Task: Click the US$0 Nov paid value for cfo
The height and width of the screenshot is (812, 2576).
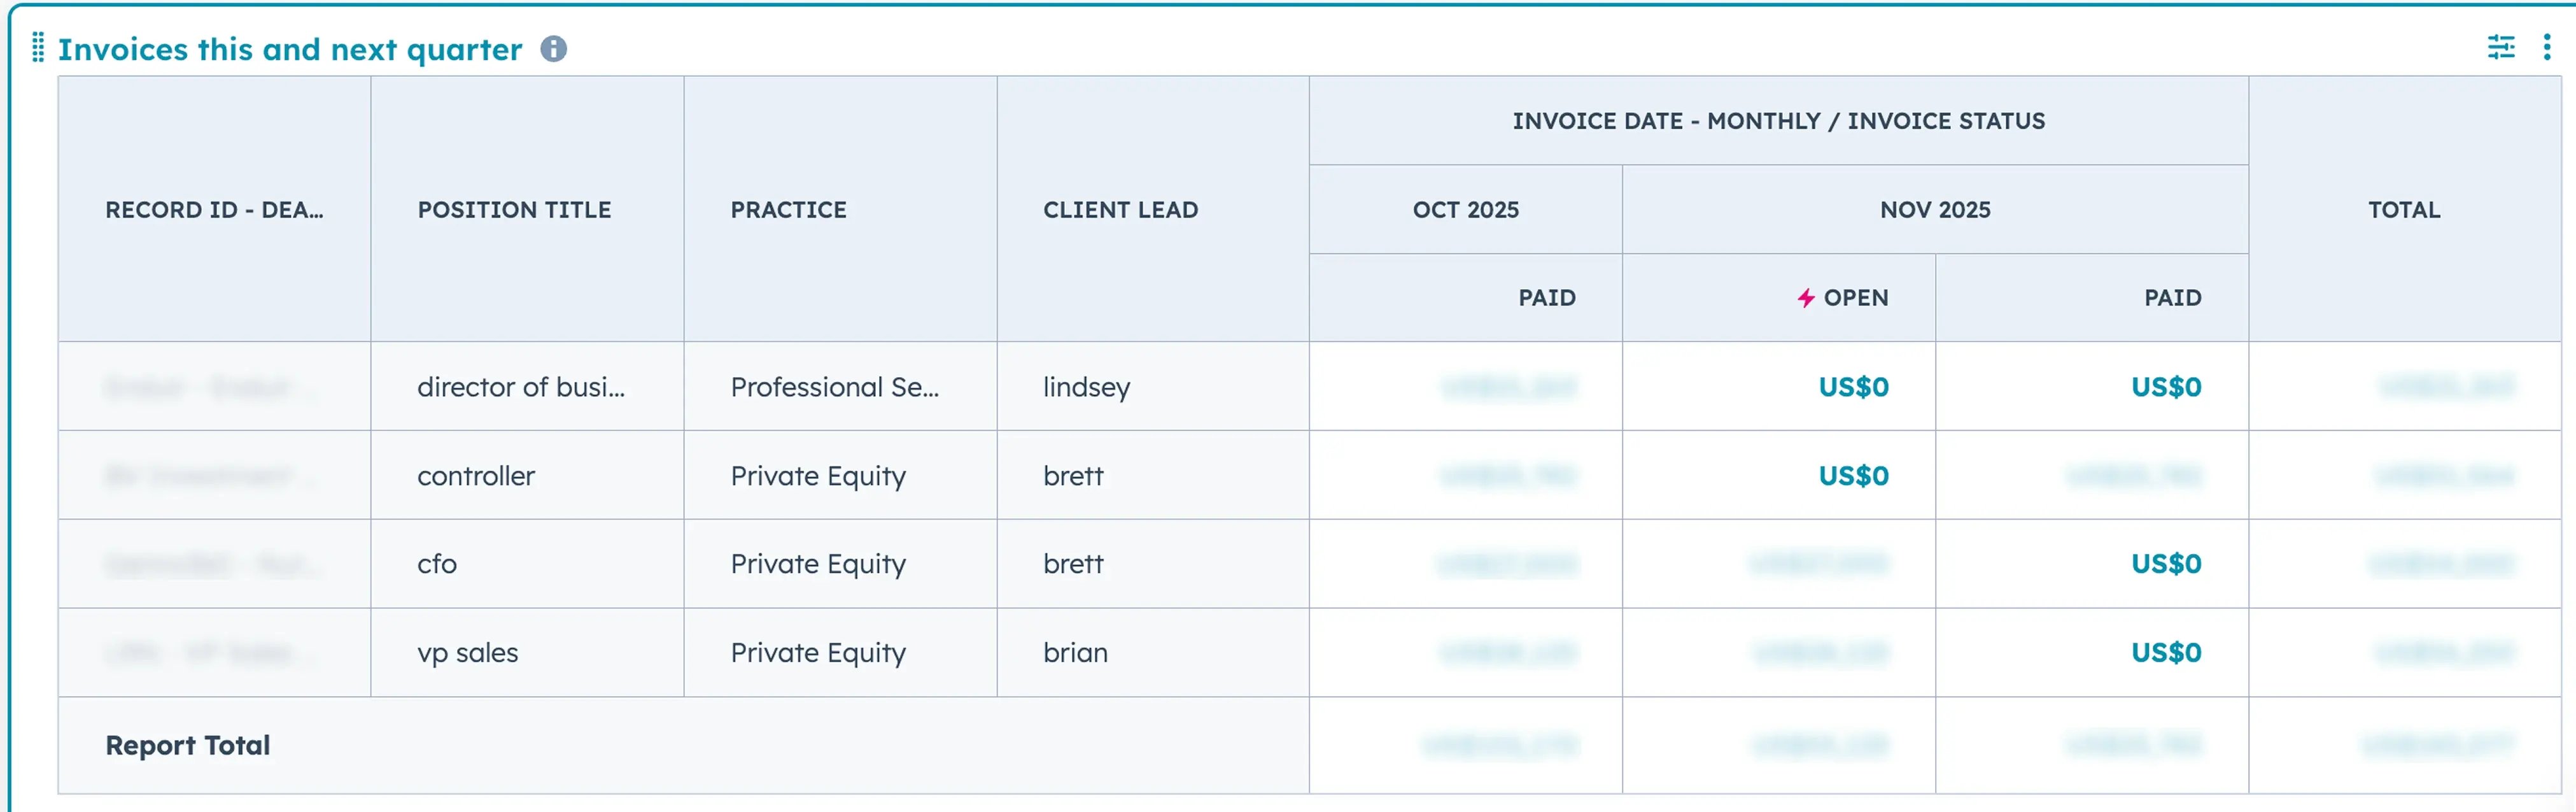Action: (2165, 564)
